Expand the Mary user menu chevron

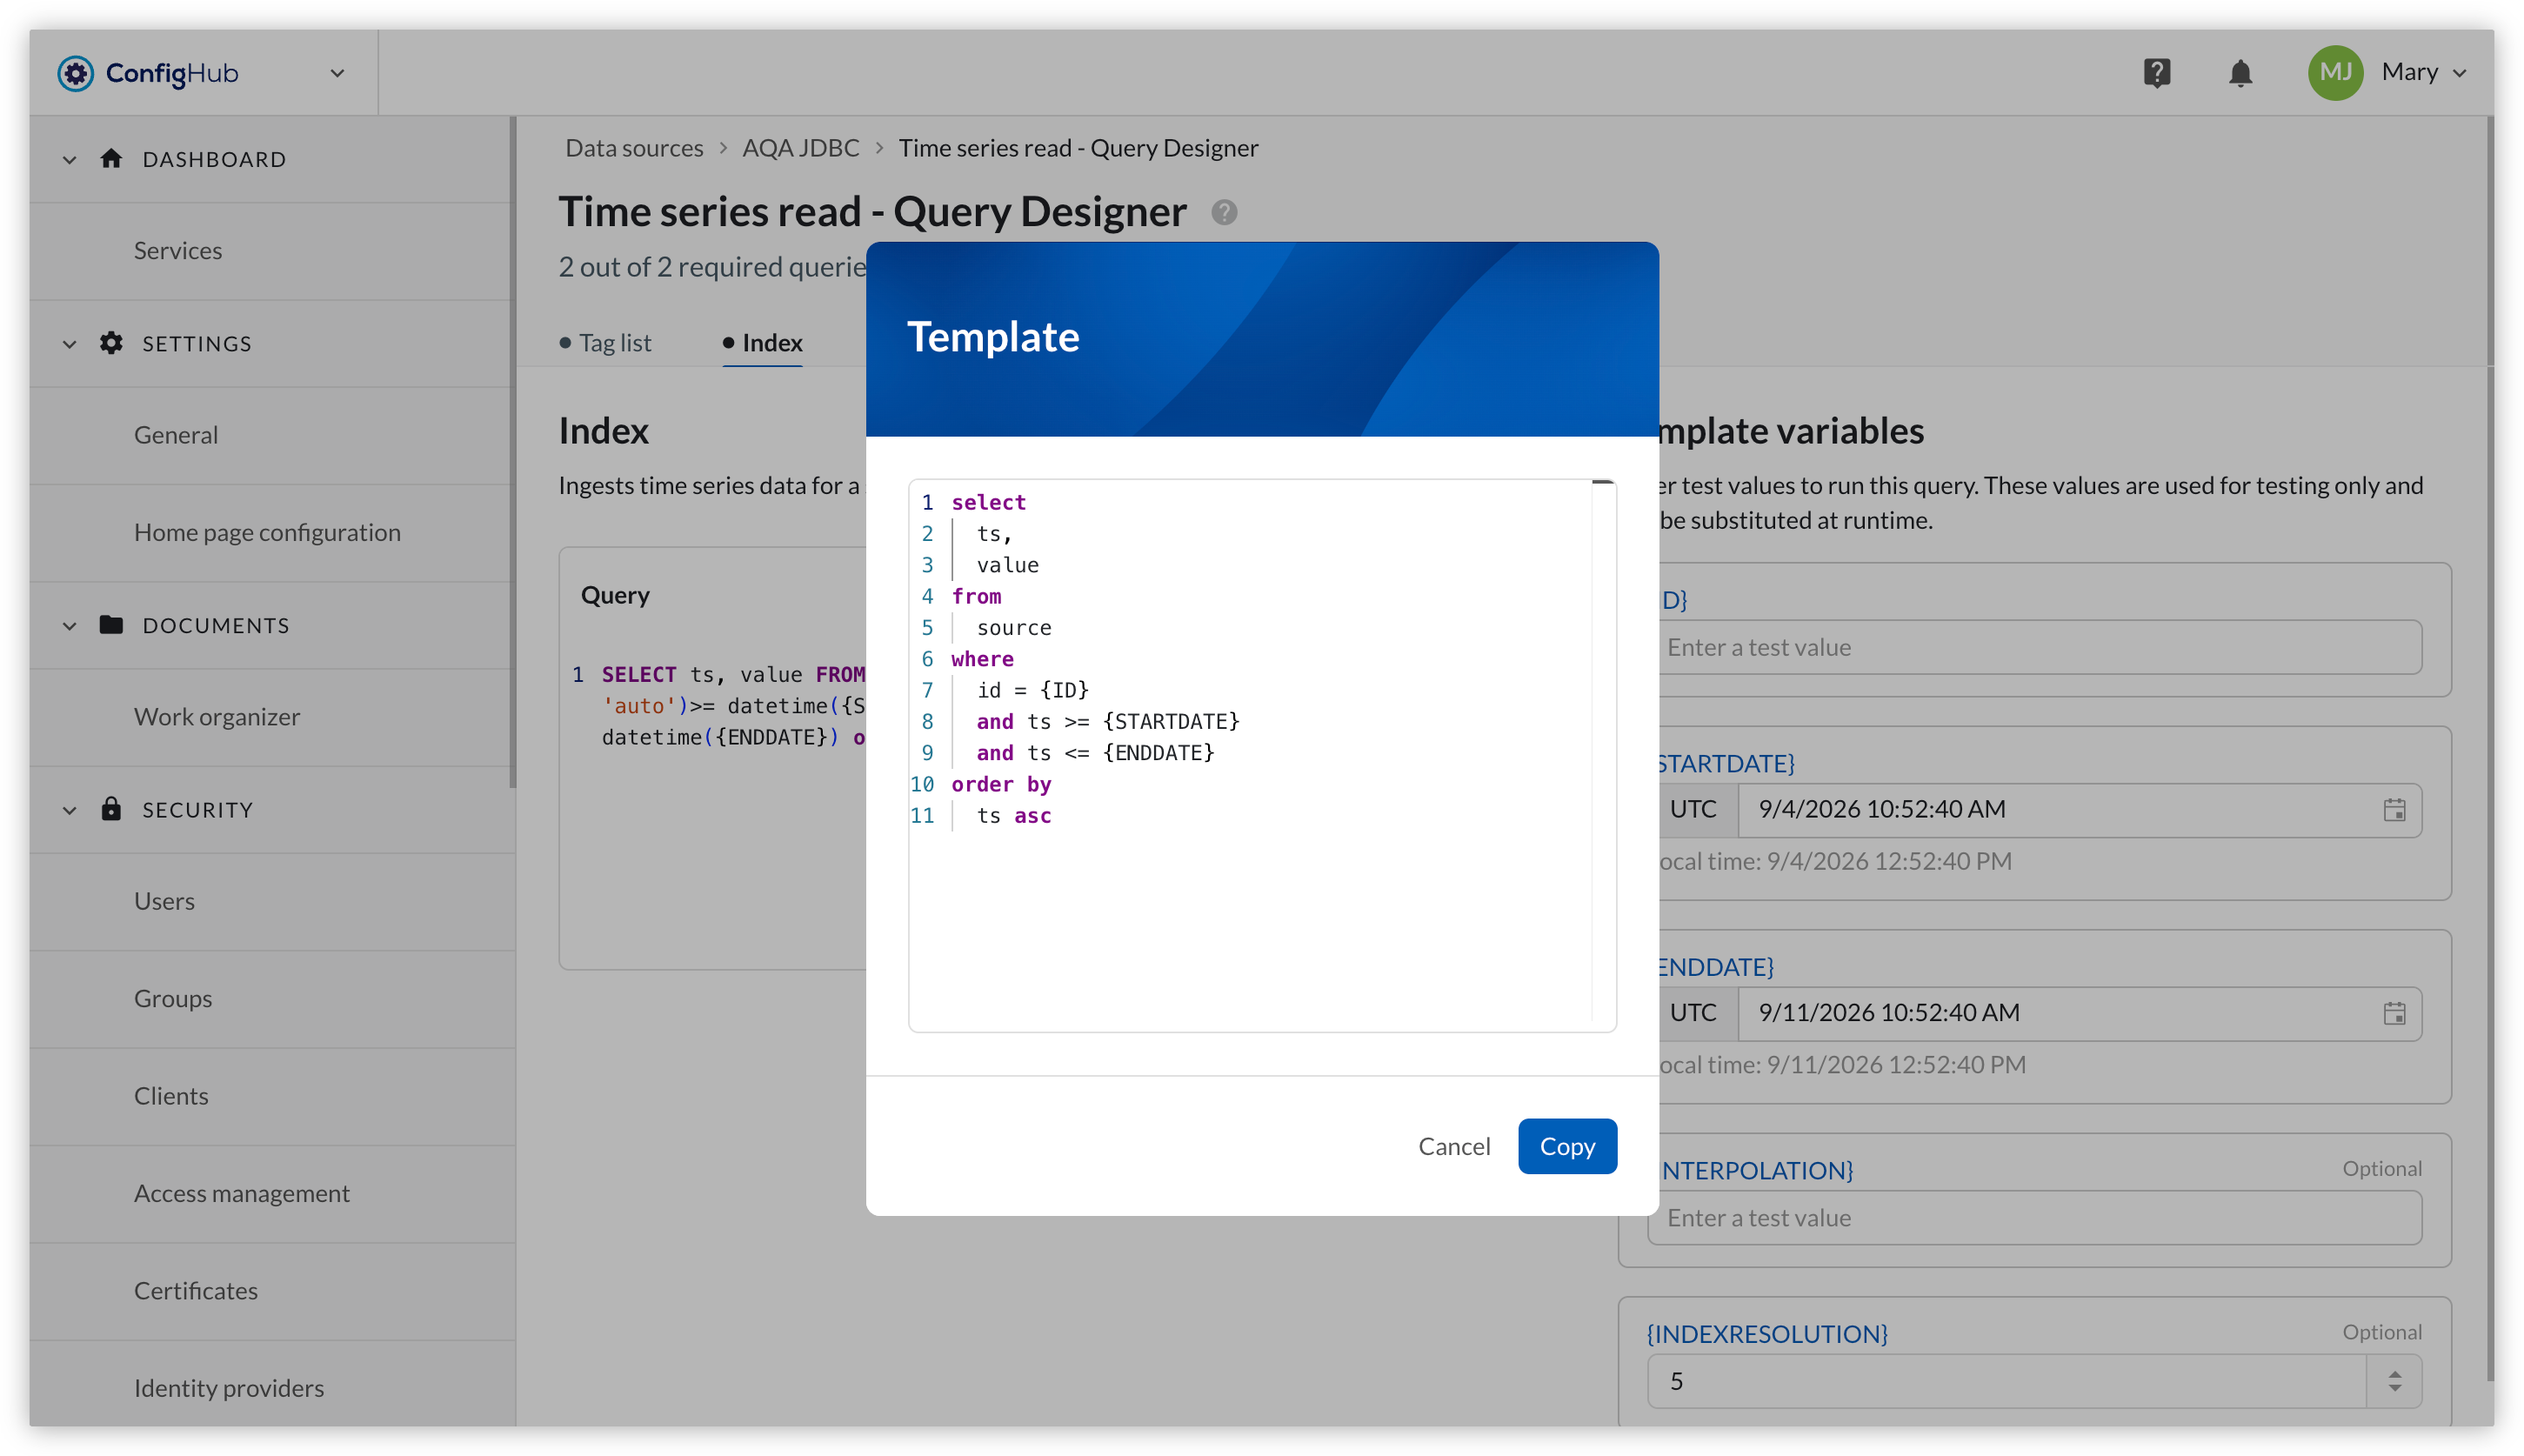pos(2460,73)
